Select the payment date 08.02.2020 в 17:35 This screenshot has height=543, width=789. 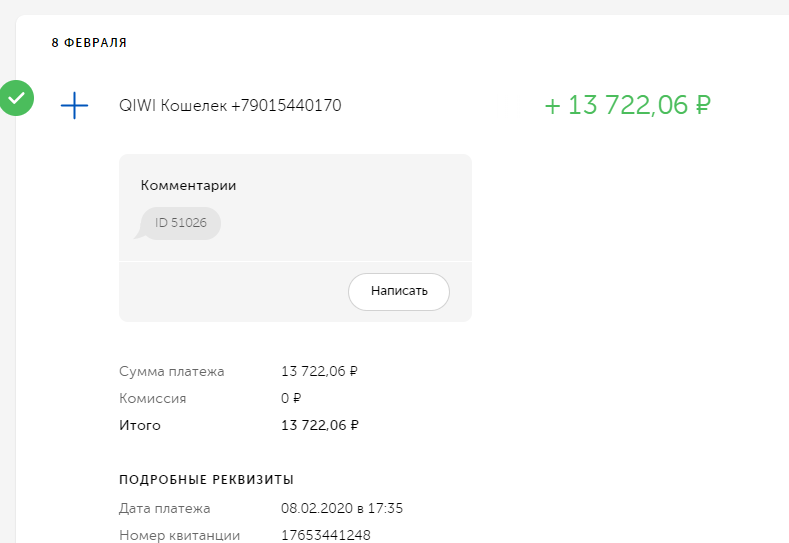[x=341, y=508]
